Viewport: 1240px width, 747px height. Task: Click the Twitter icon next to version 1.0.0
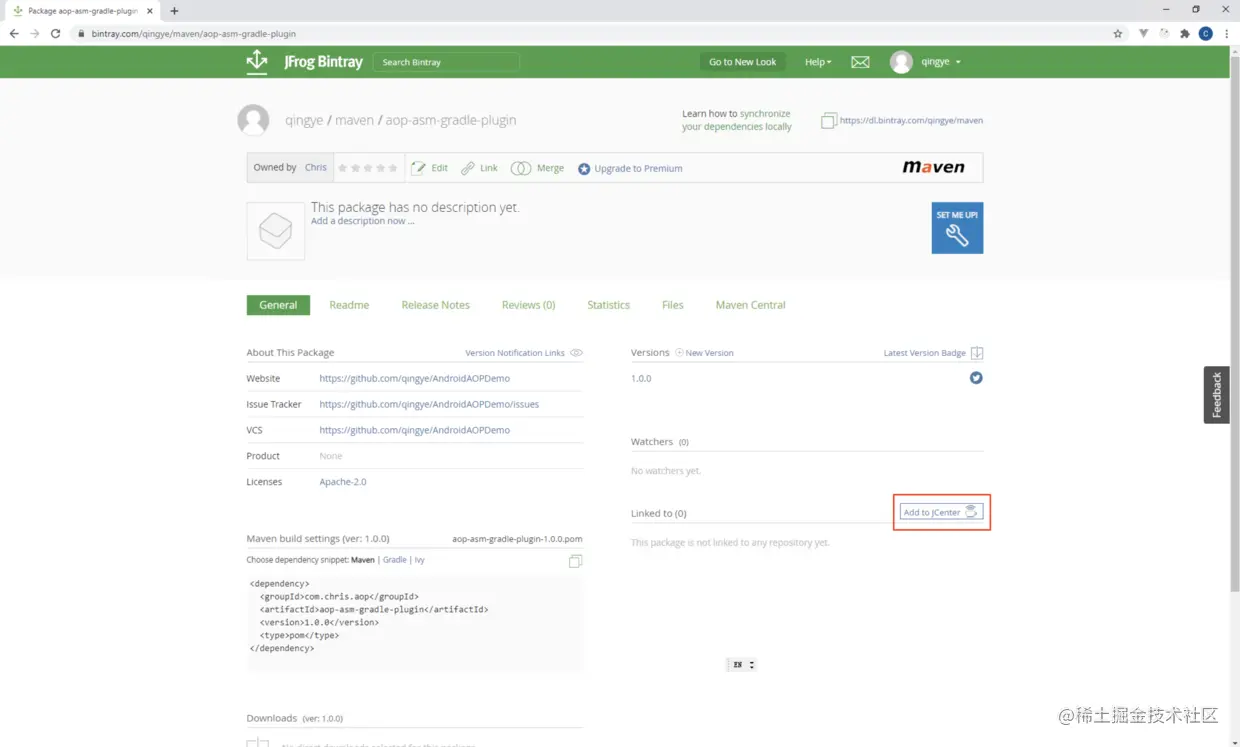point(976,378)
